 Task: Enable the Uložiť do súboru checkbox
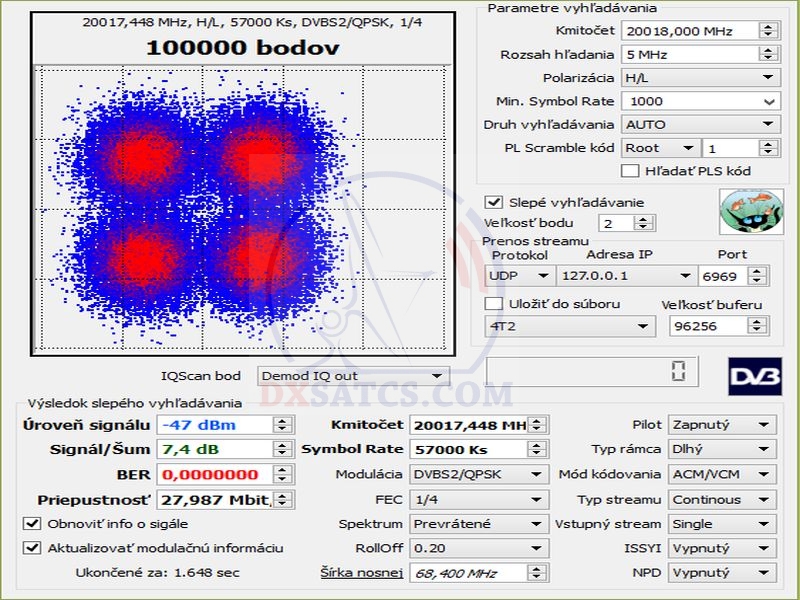(493, 304)
